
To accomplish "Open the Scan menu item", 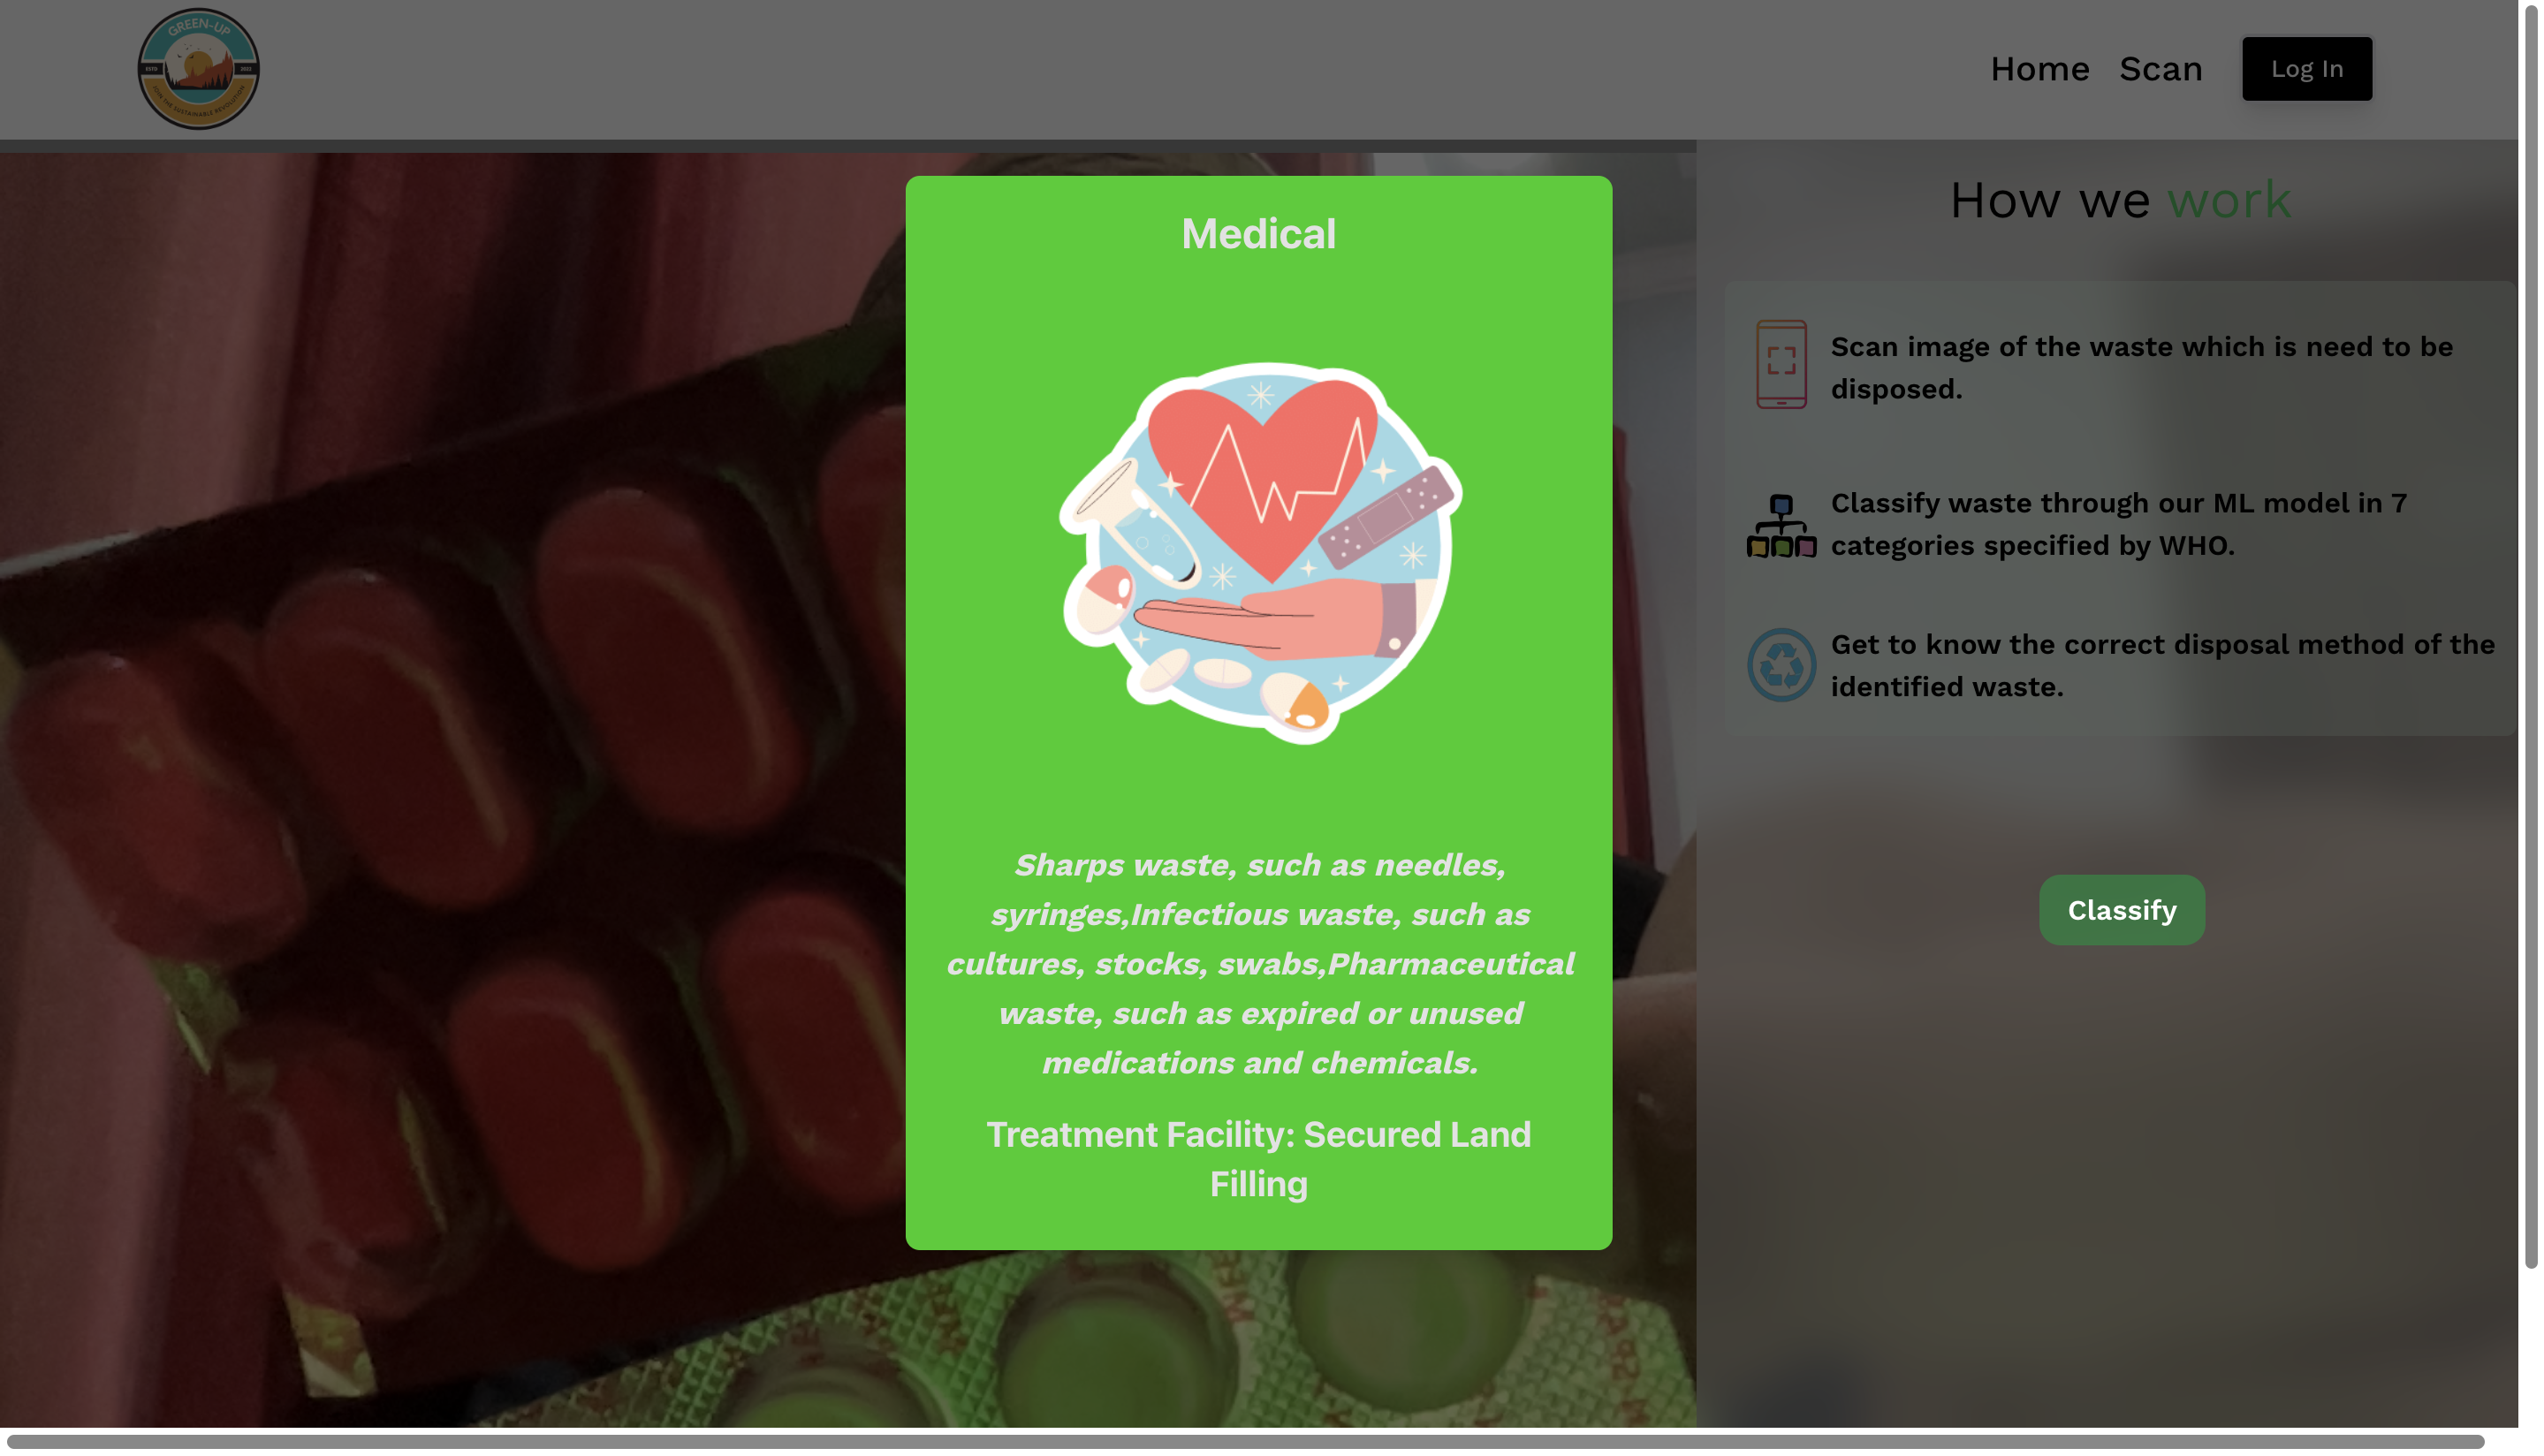I will 2160,69.
